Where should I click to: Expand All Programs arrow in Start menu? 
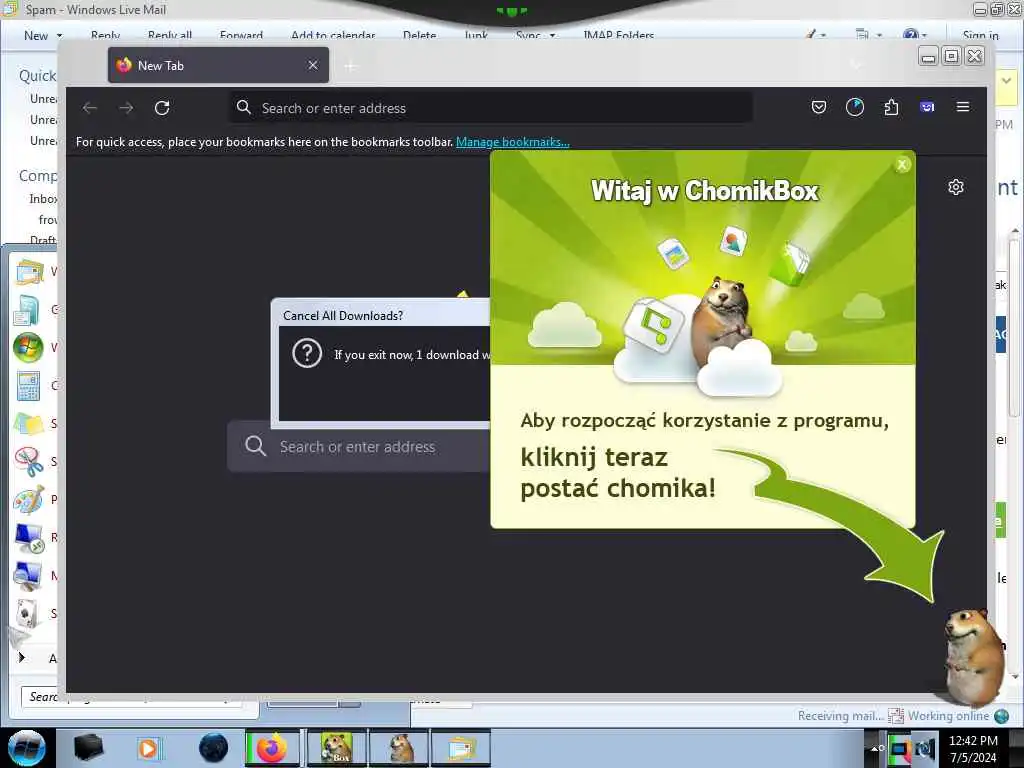coord(22,657)
